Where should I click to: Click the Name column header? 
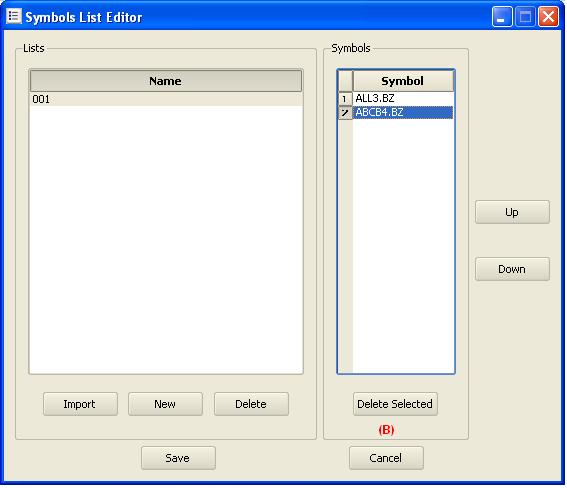pos(166,81)
